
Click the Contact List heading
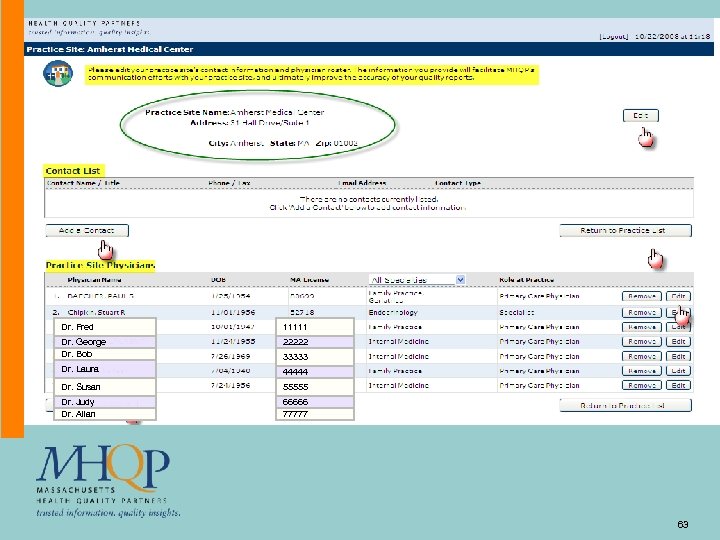pos(73,171)
